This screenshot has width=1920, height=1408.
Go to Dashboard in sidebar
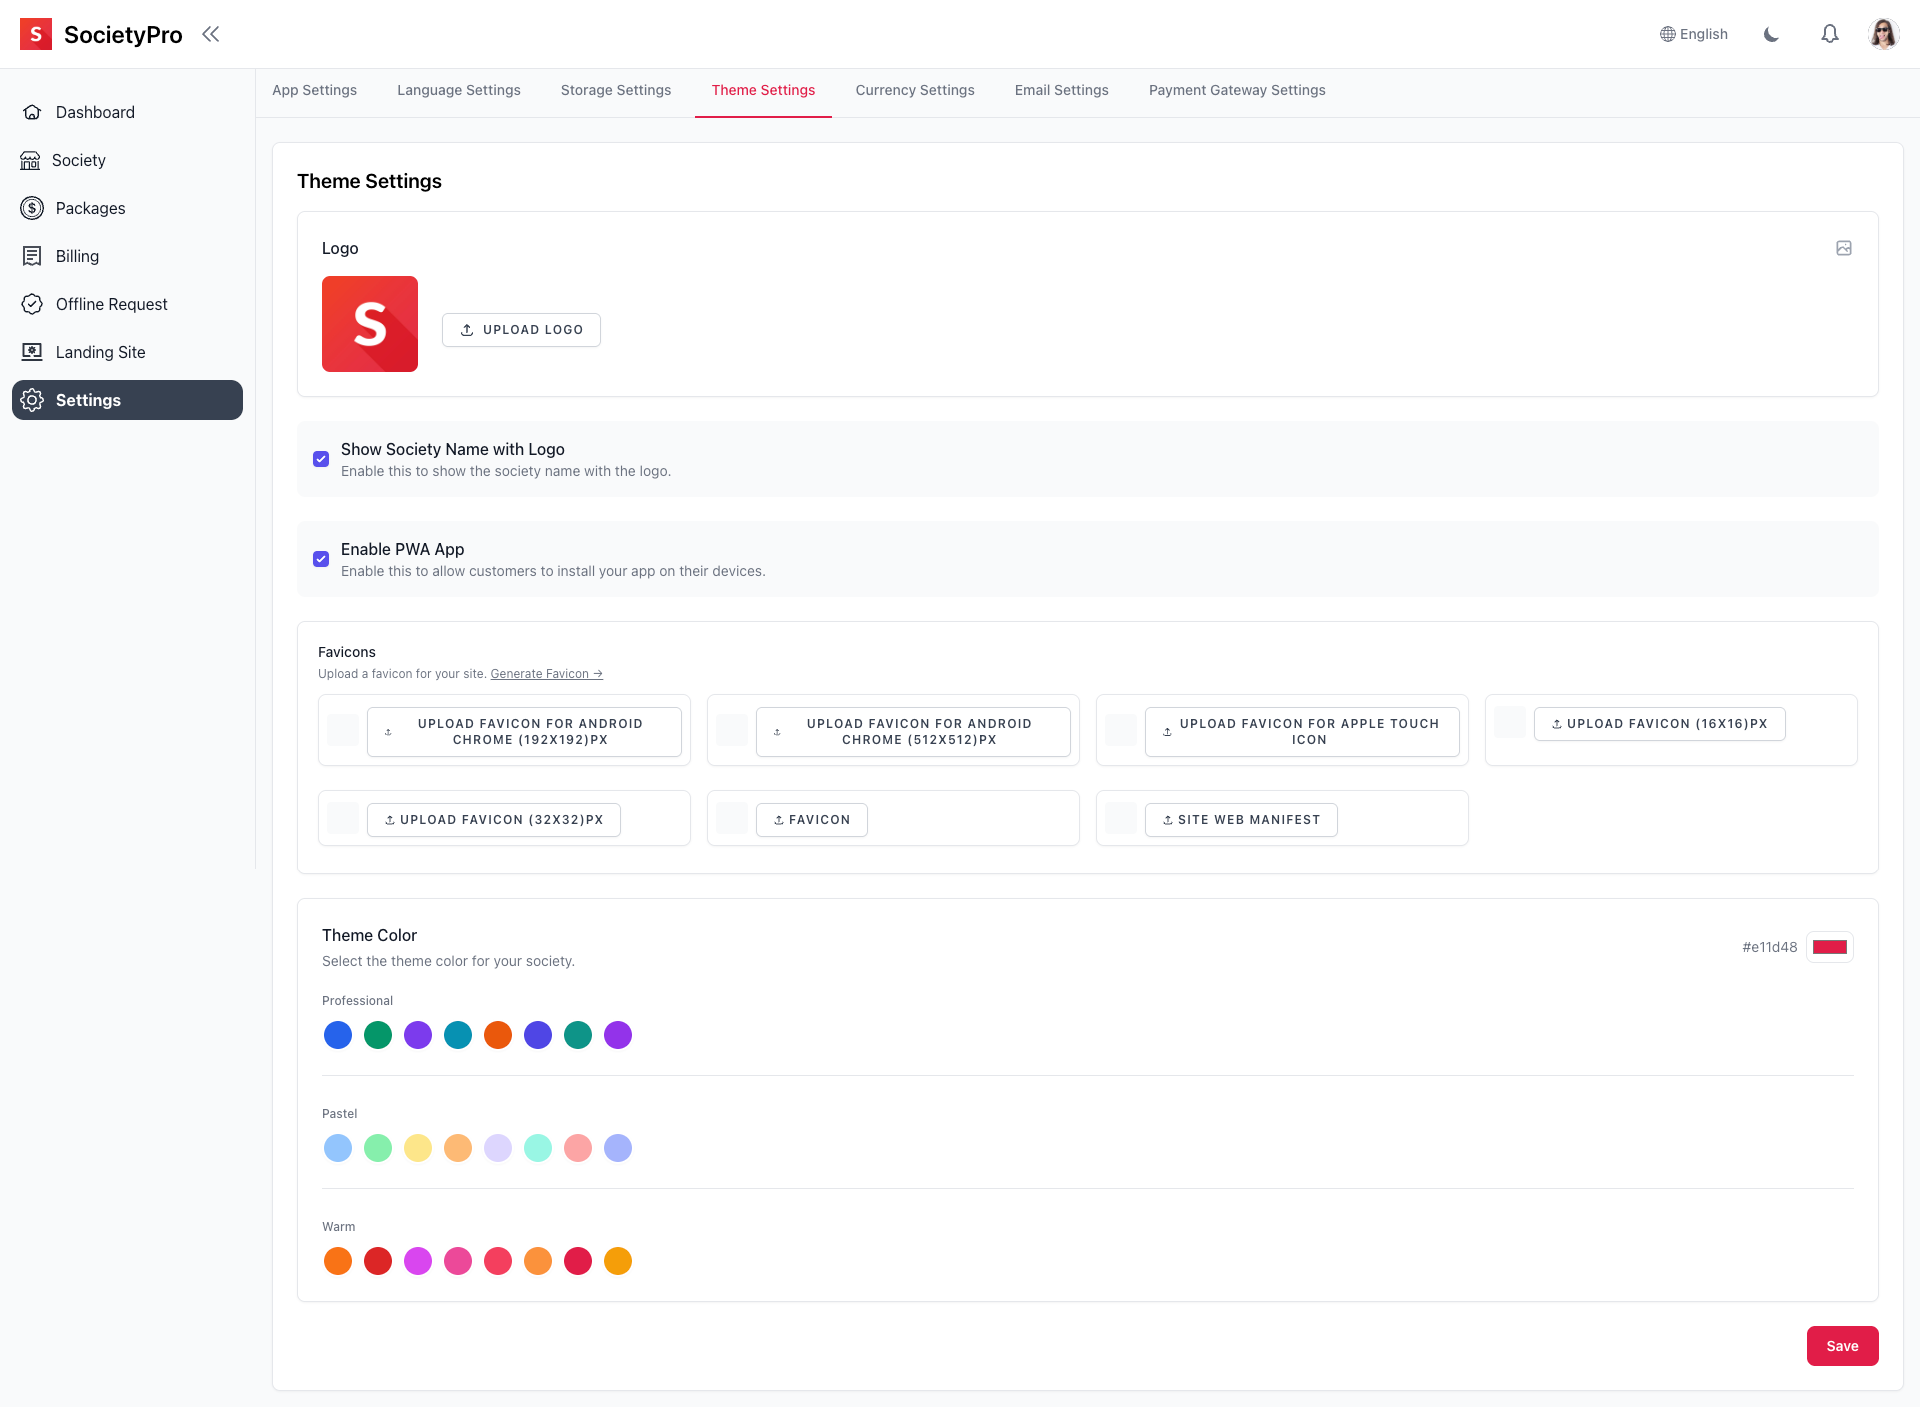click(95, 112)
